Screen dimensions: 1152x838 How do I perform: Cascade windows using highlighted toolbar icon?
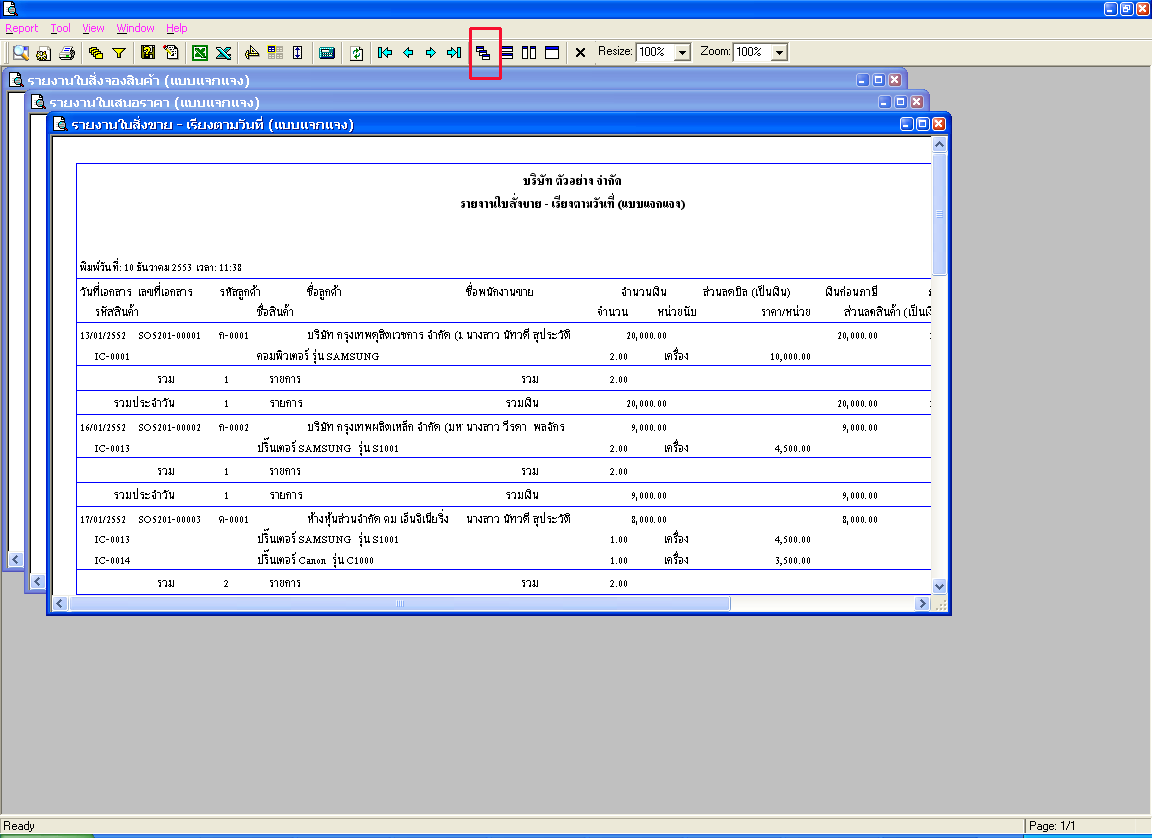click(x=483, y=52)
